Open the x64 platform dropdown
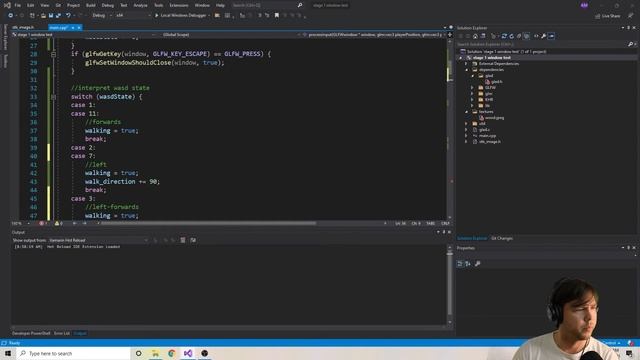Viewport: 640px width, 360px height. coord(133,16)
